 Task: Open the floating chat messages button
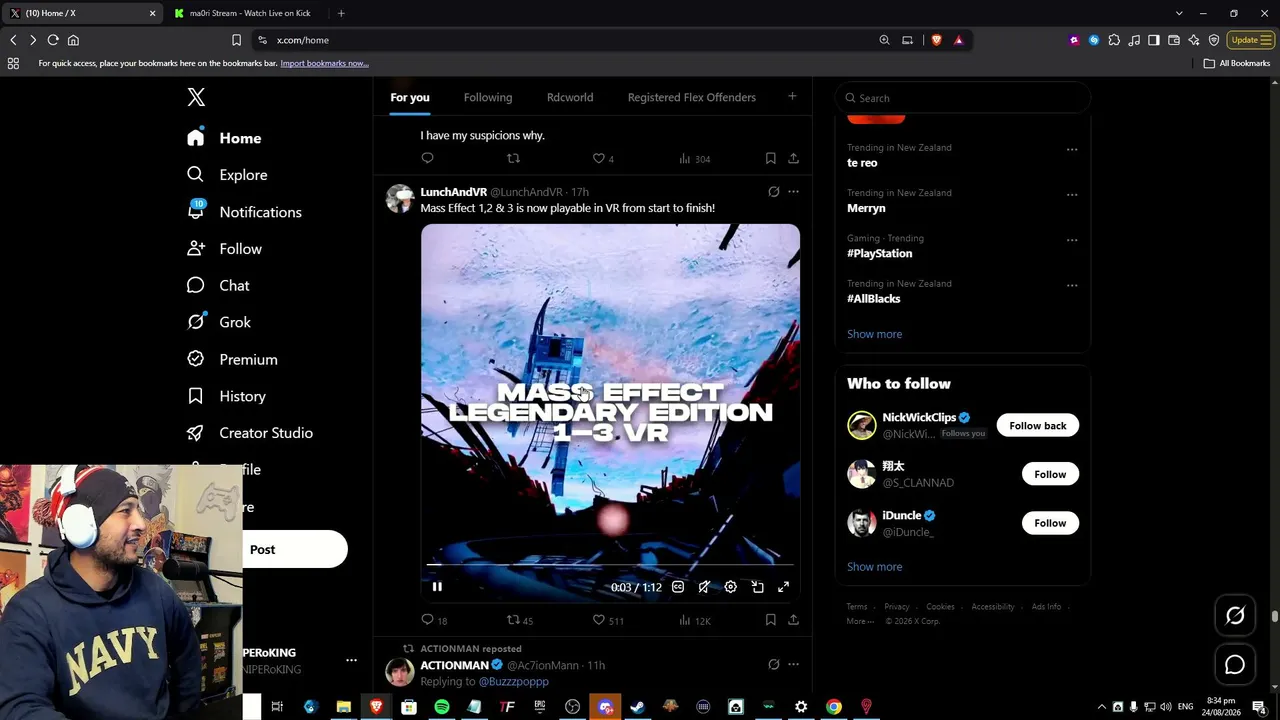pos(1235,665)
